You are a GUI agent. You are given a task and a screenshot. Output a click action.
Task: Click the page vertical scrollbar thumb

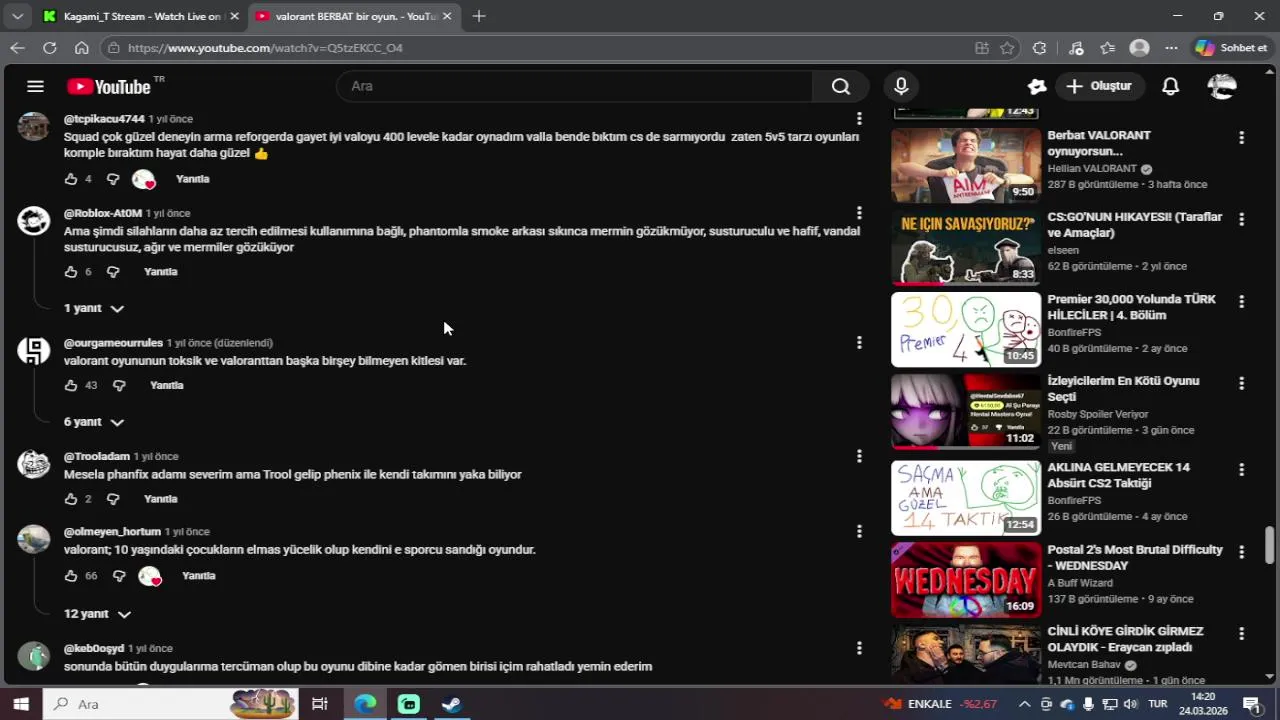click(x=1270, y=545)
